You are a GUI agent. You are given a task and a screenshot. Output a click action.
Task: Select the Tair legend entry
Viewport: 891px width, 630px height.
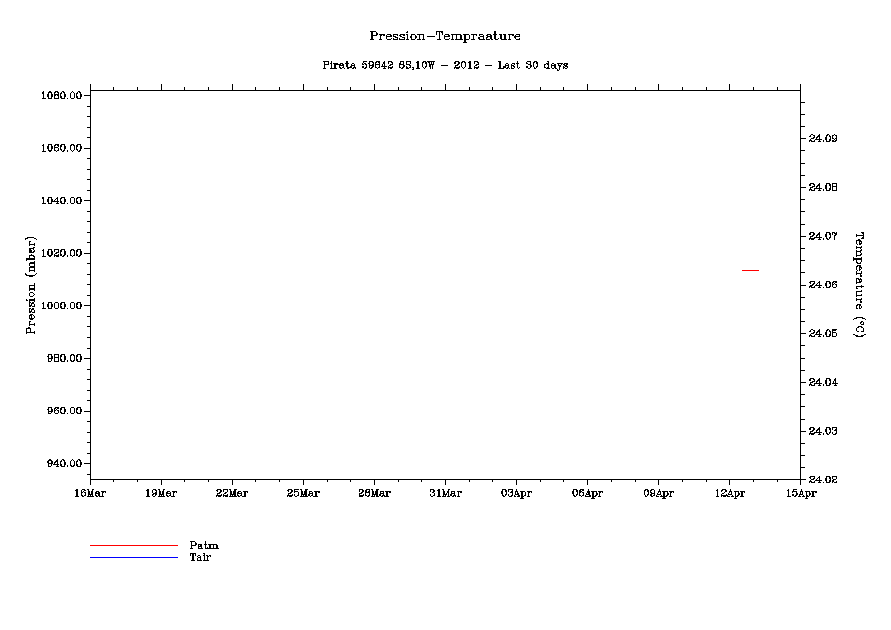pyautogui.click(x=200, y=557)
